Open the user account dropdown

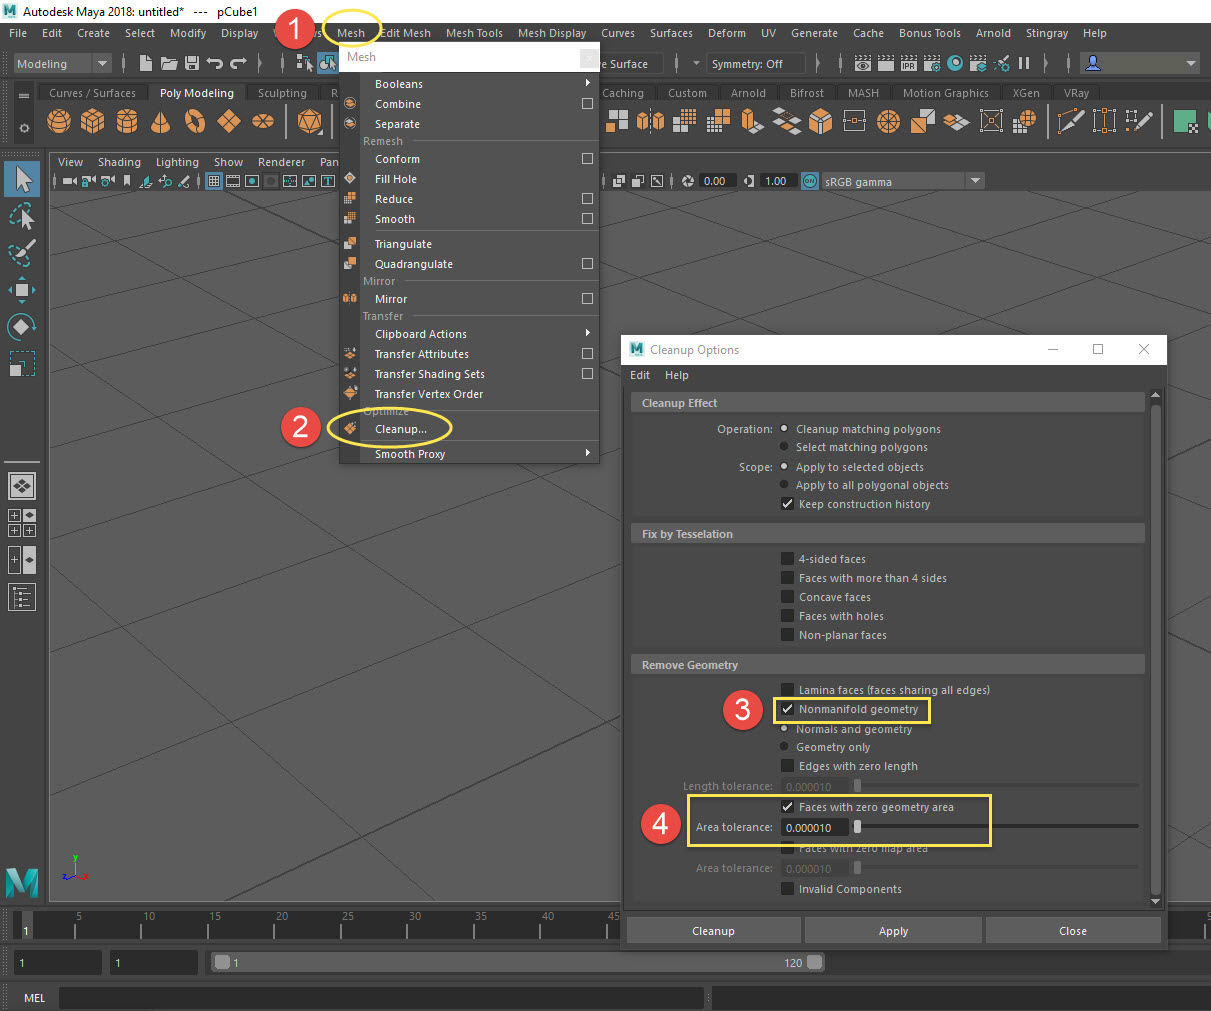click(1140, 64)
